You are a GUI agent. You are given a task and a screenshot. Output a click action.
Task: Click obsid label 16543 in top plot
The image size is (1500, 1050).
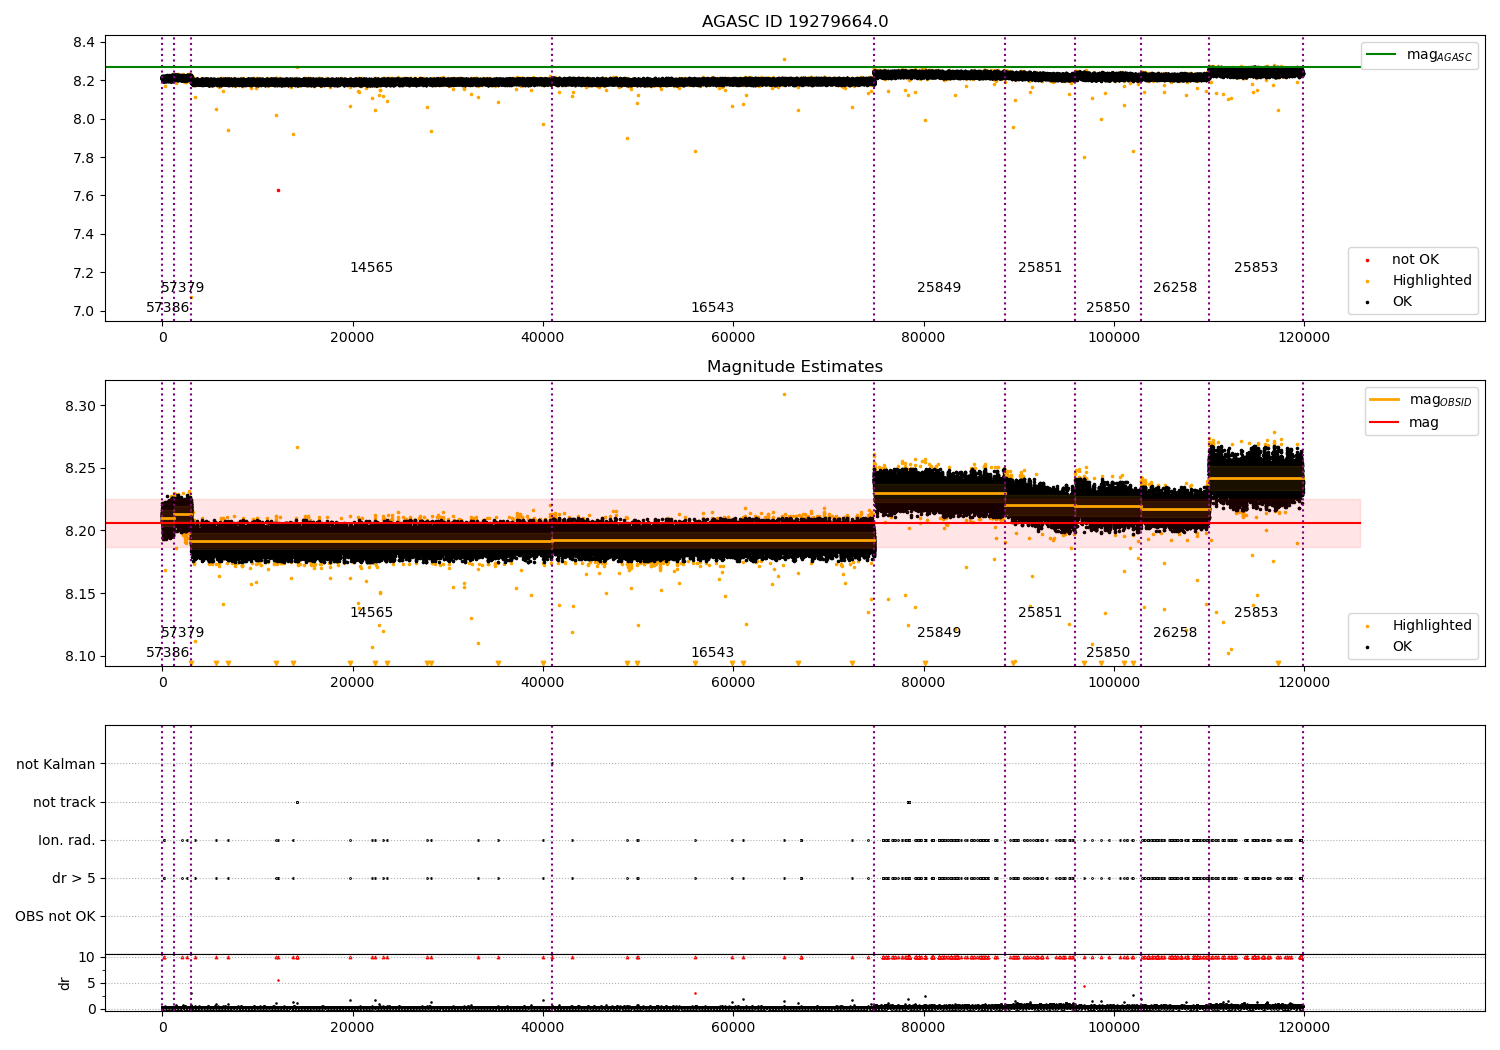[712, 308]
